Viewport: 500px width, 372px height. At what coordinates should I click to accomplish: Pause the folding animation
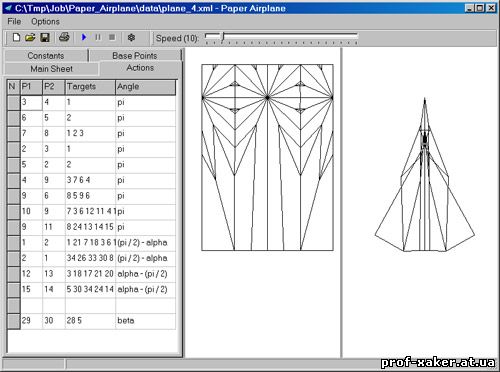(x=98, y=37)
